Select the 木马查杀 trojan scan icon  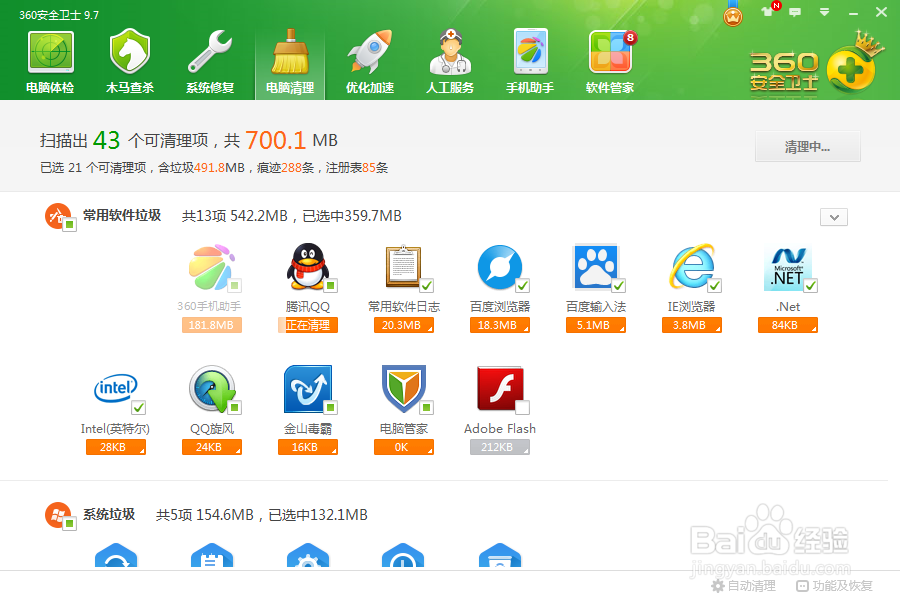coord(130,60)
